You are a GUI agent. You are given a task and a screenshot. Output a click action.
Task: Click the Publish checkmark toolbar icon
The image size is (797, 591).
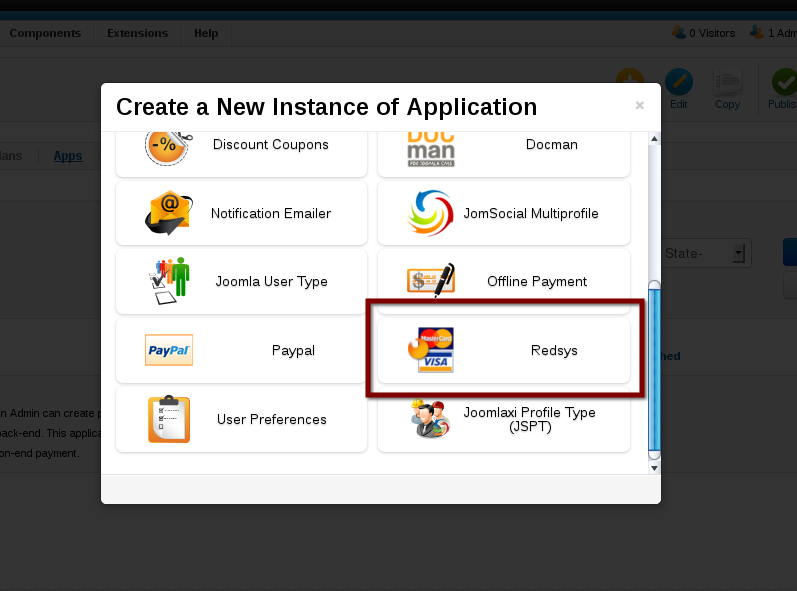coord(784,82)
